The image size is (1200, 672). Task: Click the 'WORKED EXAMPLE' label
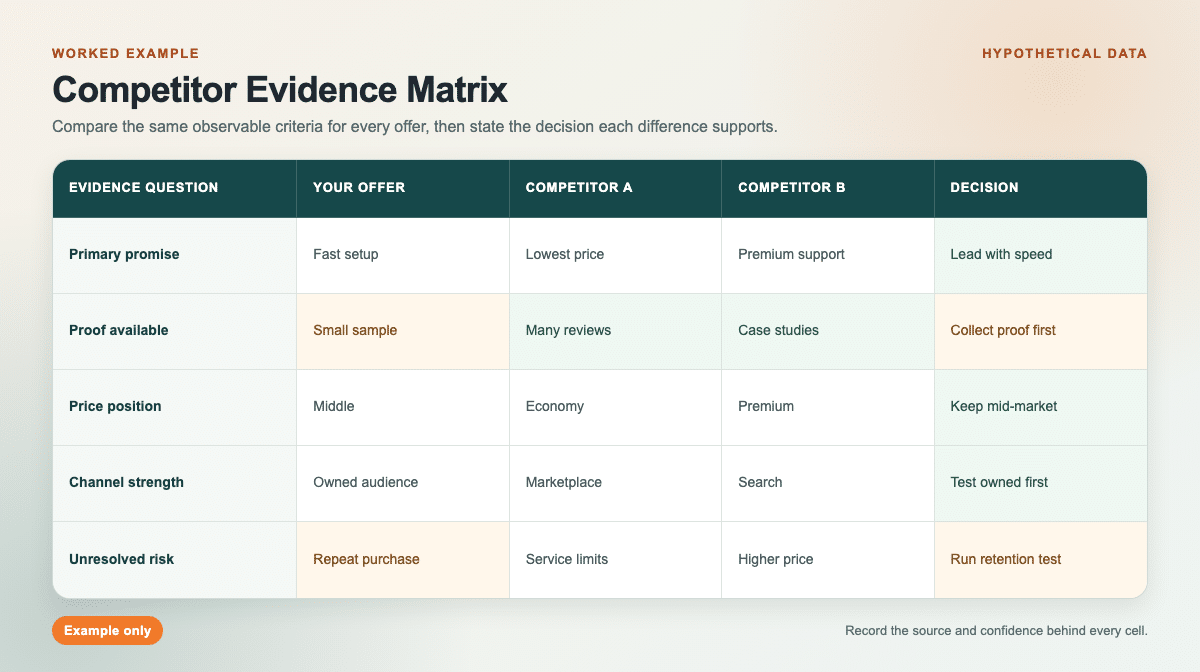[126, 53]
